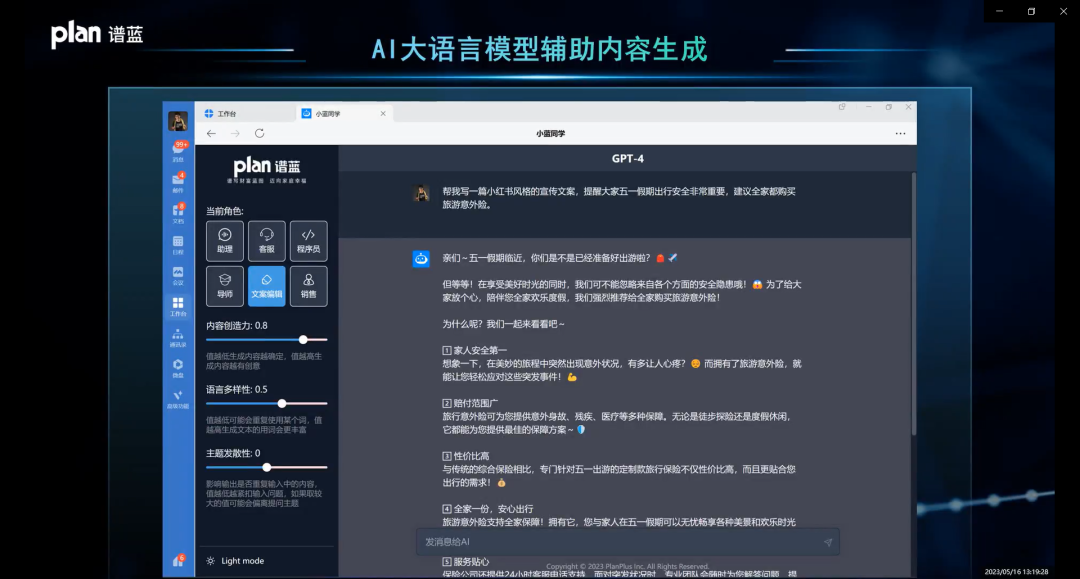Open the 消息 messages icon in sidebar
This screenshot has width=1080, height=579.
click(x=178, y=151)
